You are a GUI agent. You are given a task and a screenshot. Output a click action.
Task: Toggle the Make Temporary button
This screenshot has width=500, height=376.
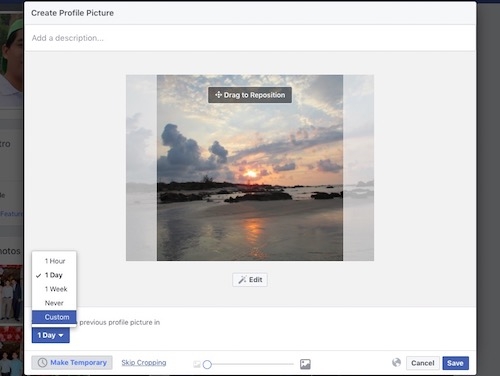click(x=72, y=363)
